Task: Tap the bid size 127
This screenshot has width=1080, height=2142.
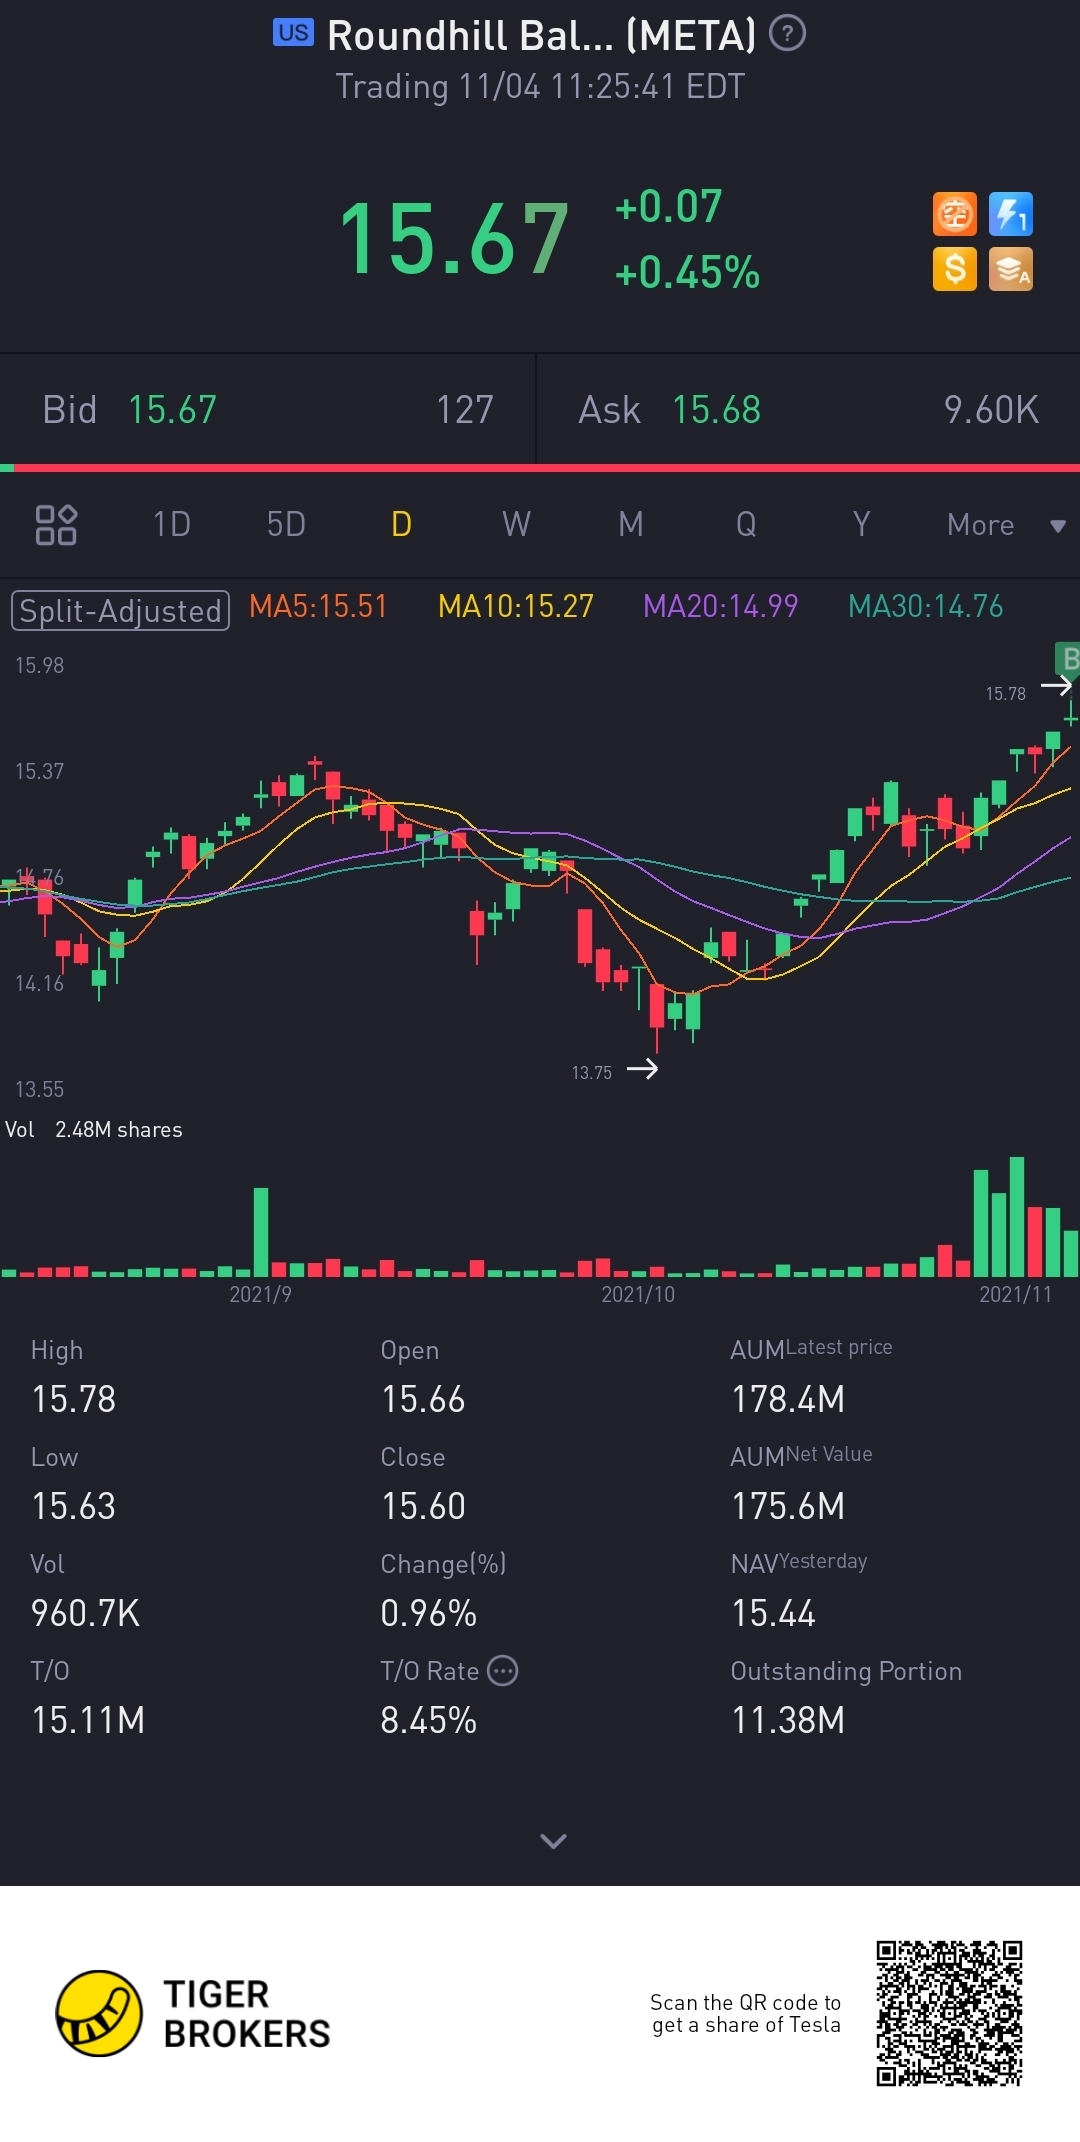Action: coord(465,410)
